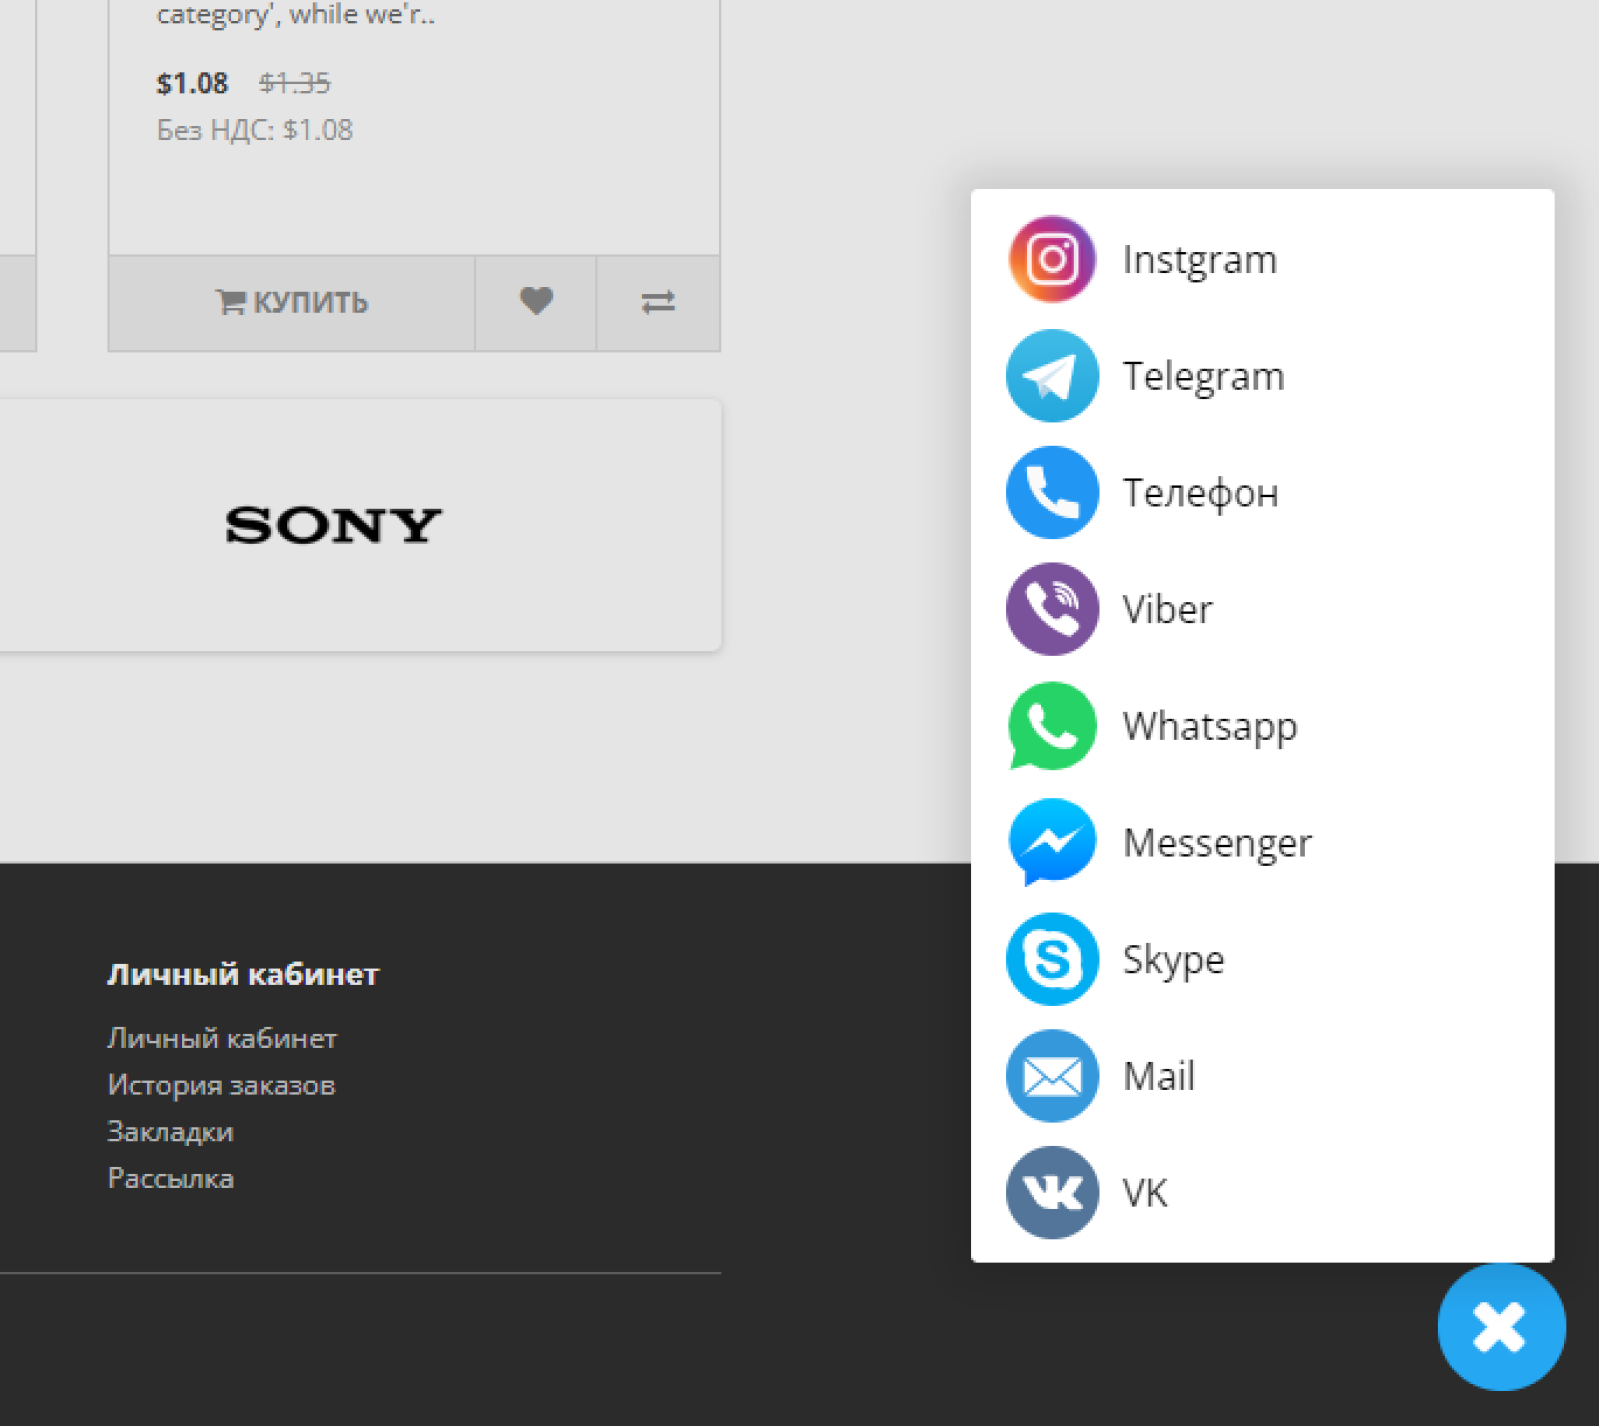Open the Mail envelope icon
The image size is (1600, 1427).
click(x=1052, y=1077)
